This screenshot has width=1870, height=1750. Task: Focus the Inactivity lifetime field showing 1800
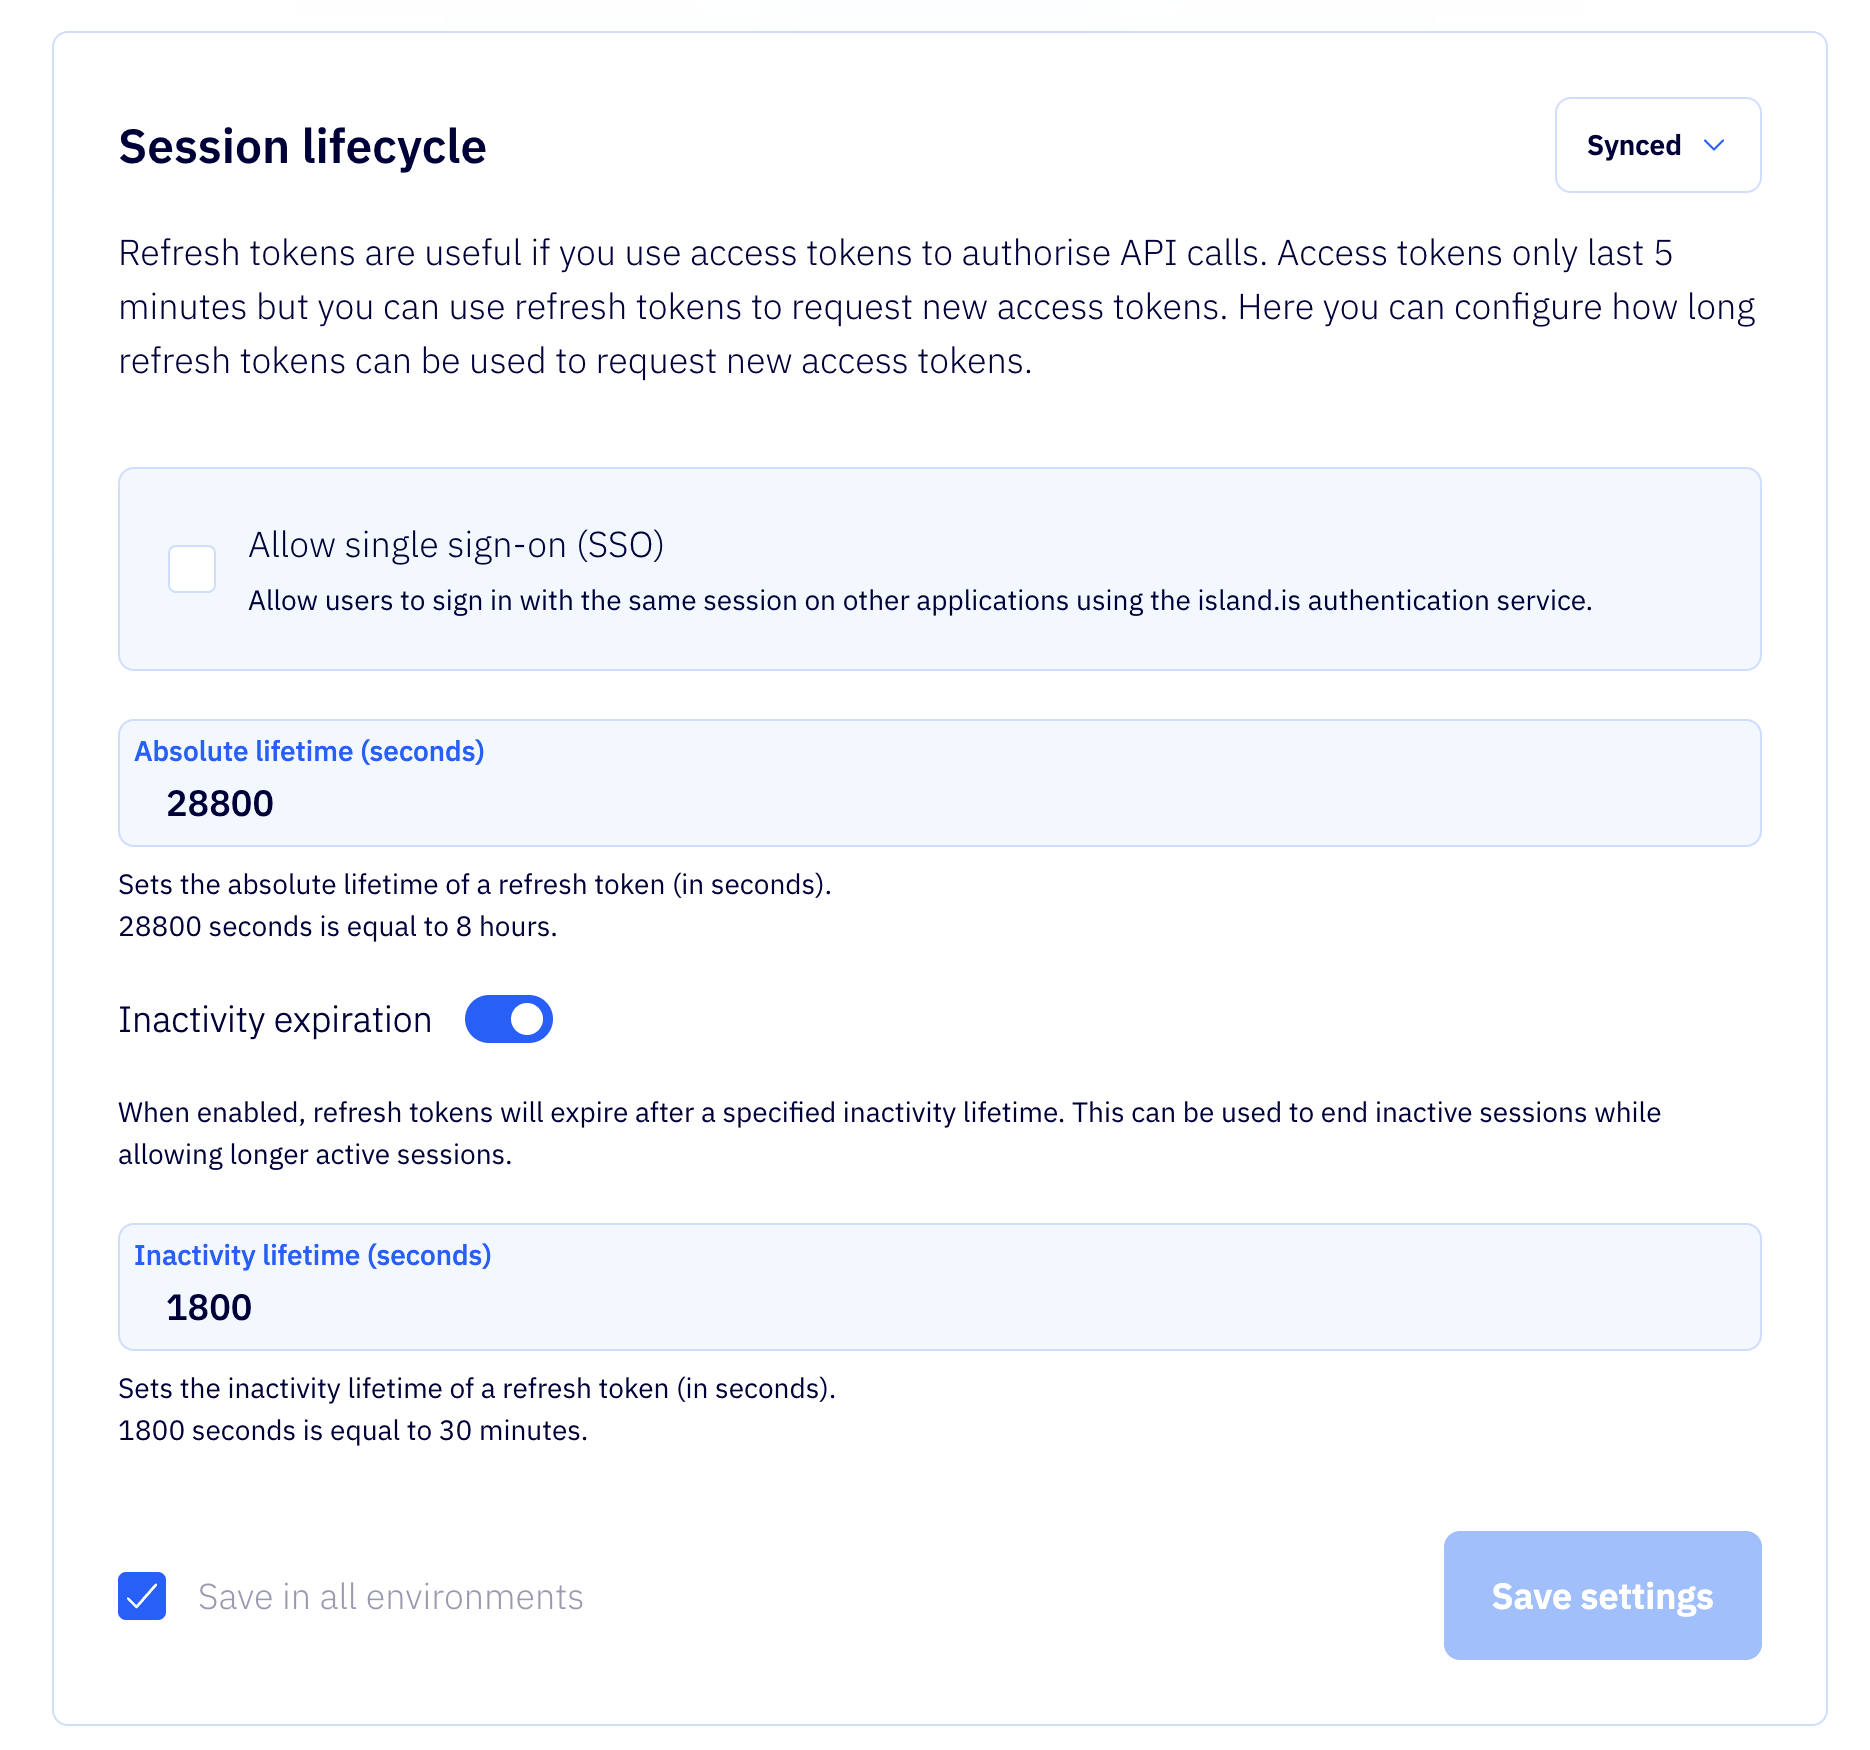click(x=938, y=1308)
